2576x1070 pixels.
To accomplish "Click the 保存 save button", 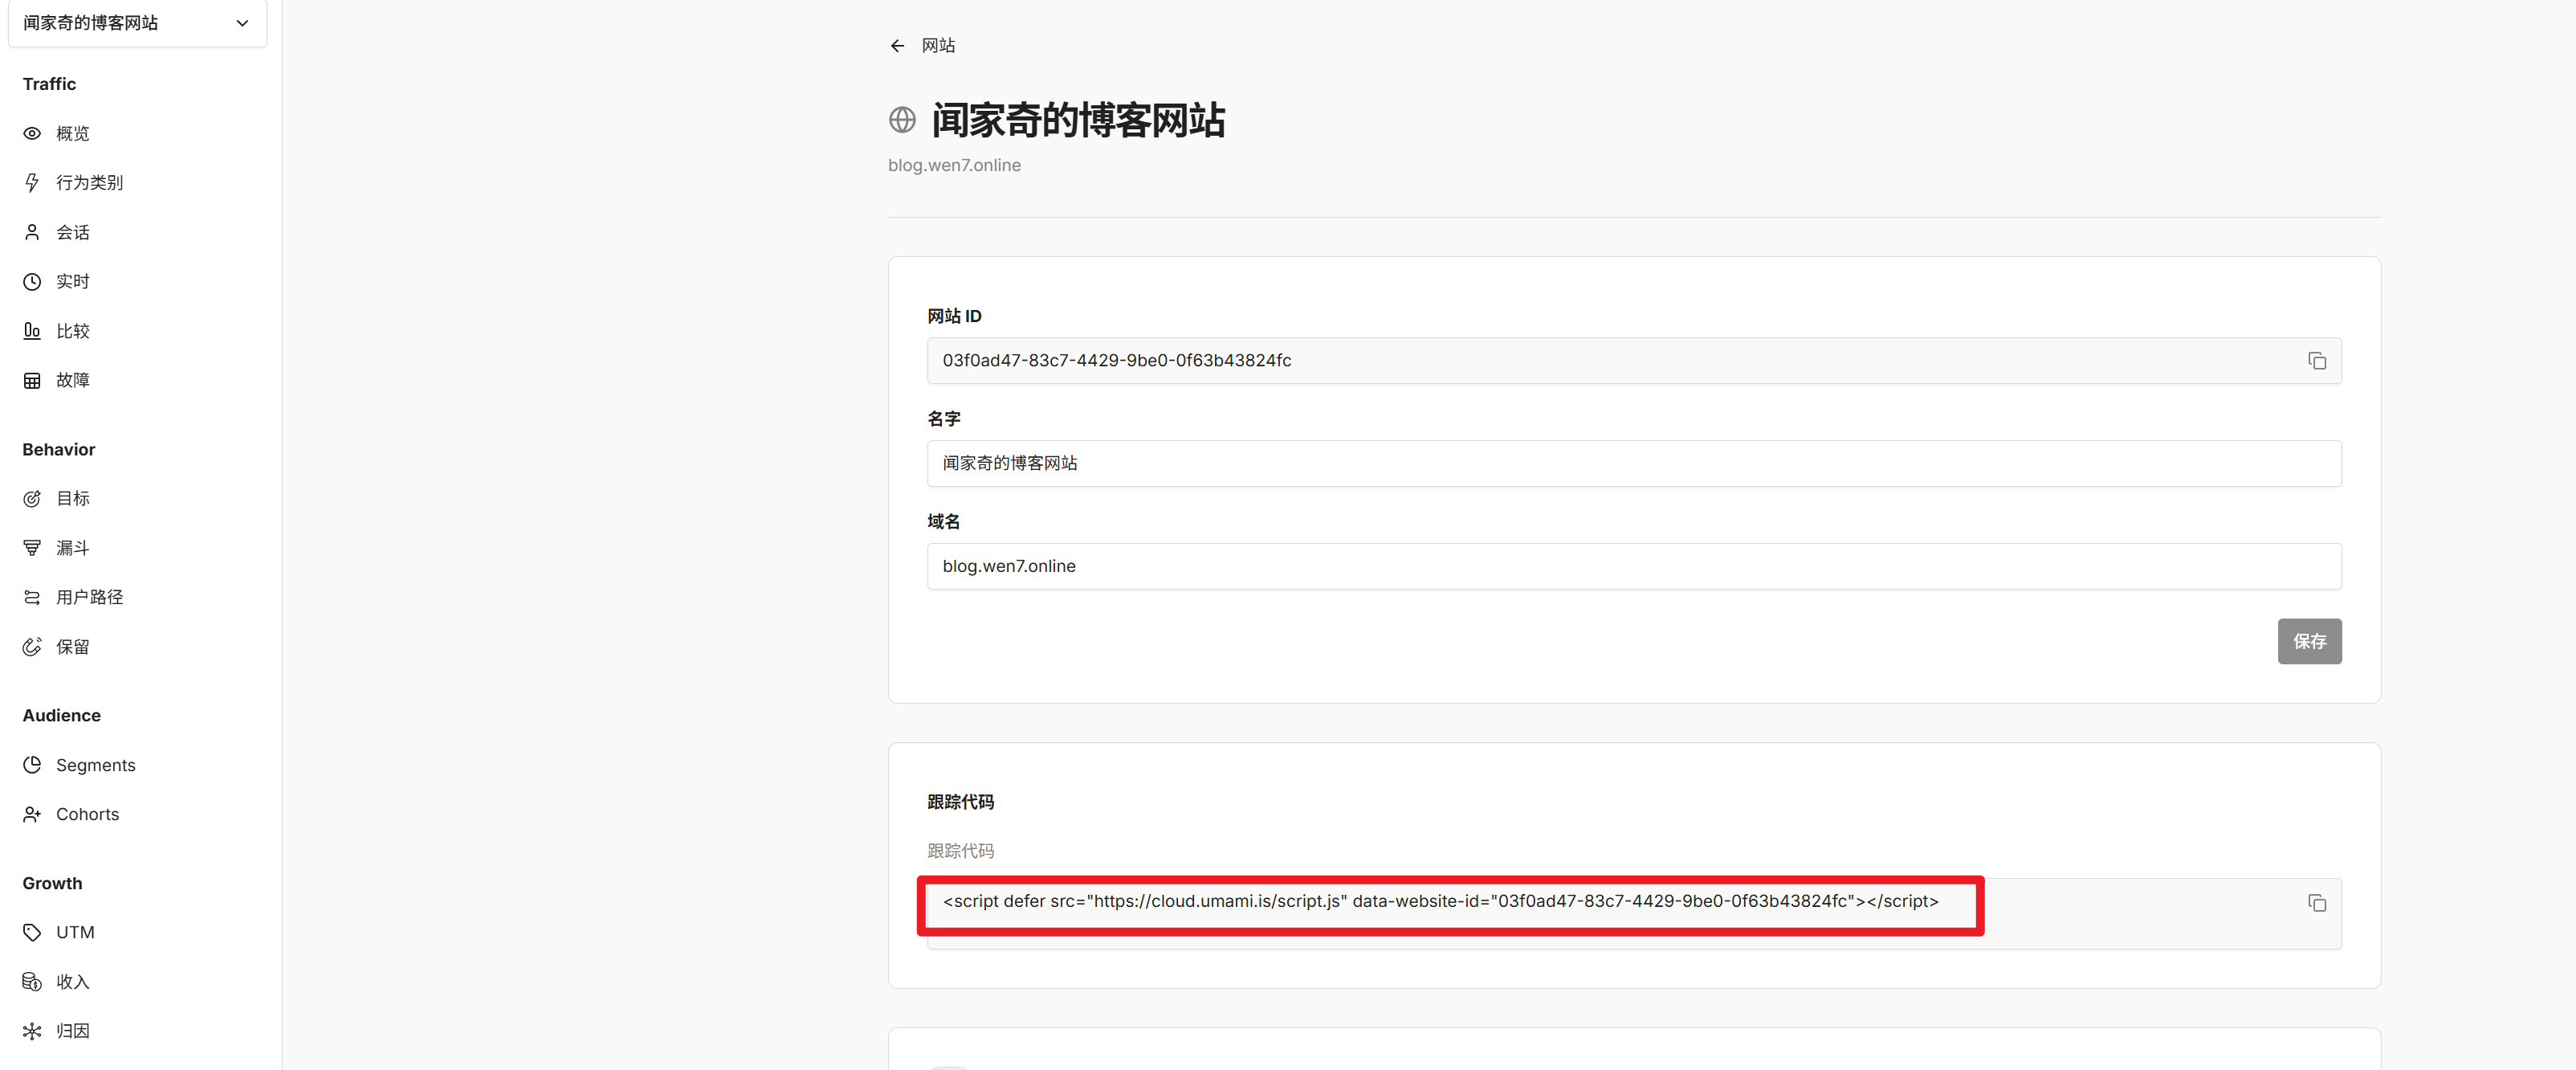I will [2308, 641].
